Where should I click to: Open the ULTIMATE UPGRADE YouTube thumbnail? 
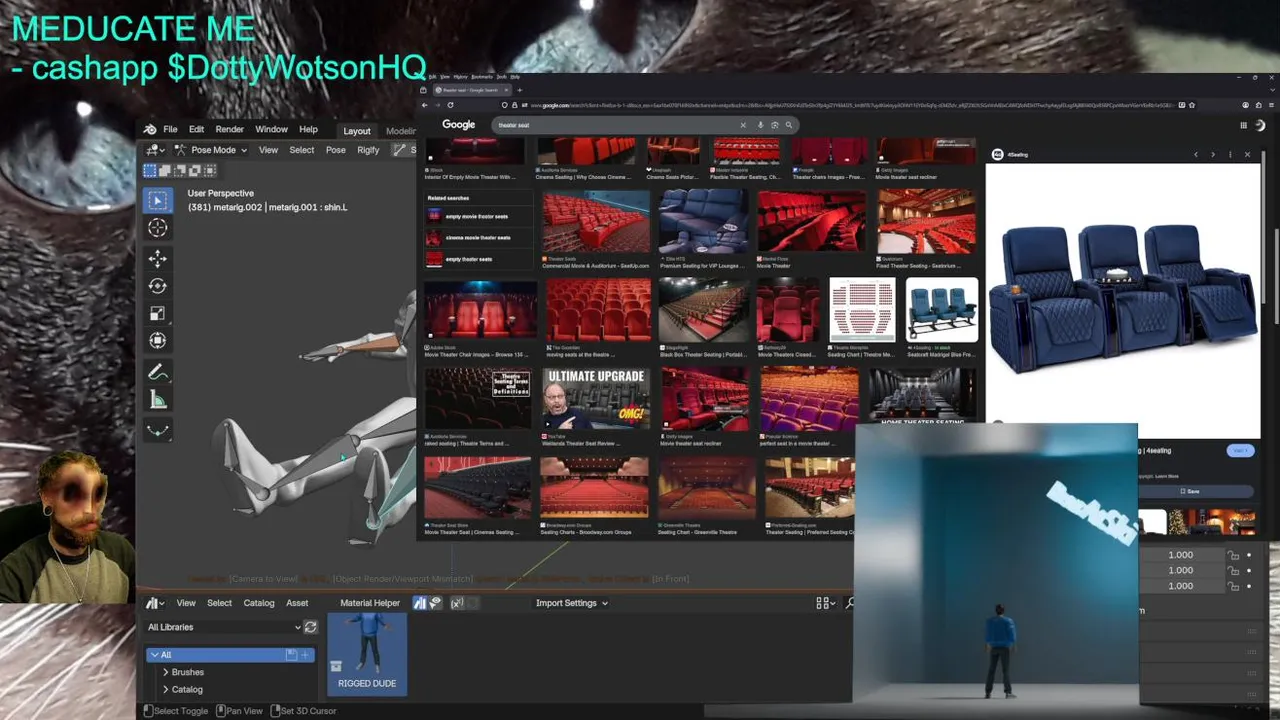(595, 398)
